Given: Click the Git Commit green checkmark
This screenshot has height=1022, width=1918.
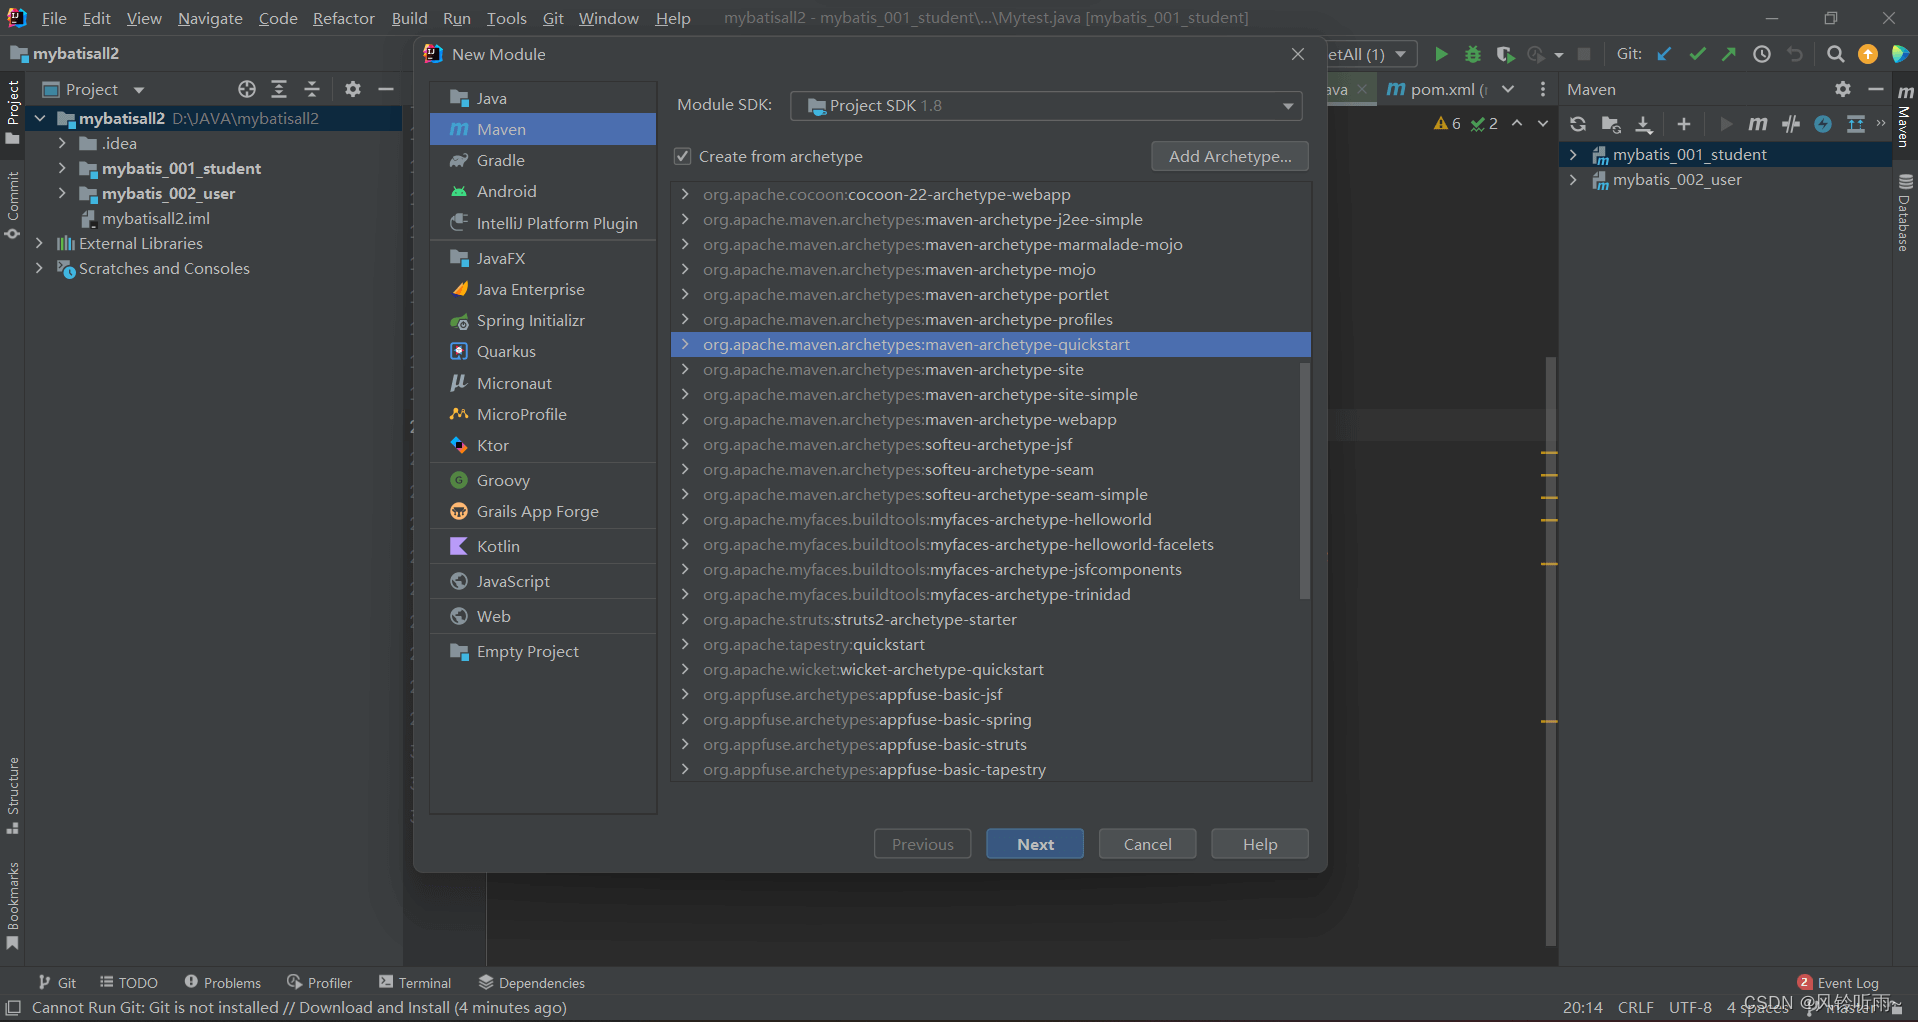Looking at the screenshot, I should 1697,54.
